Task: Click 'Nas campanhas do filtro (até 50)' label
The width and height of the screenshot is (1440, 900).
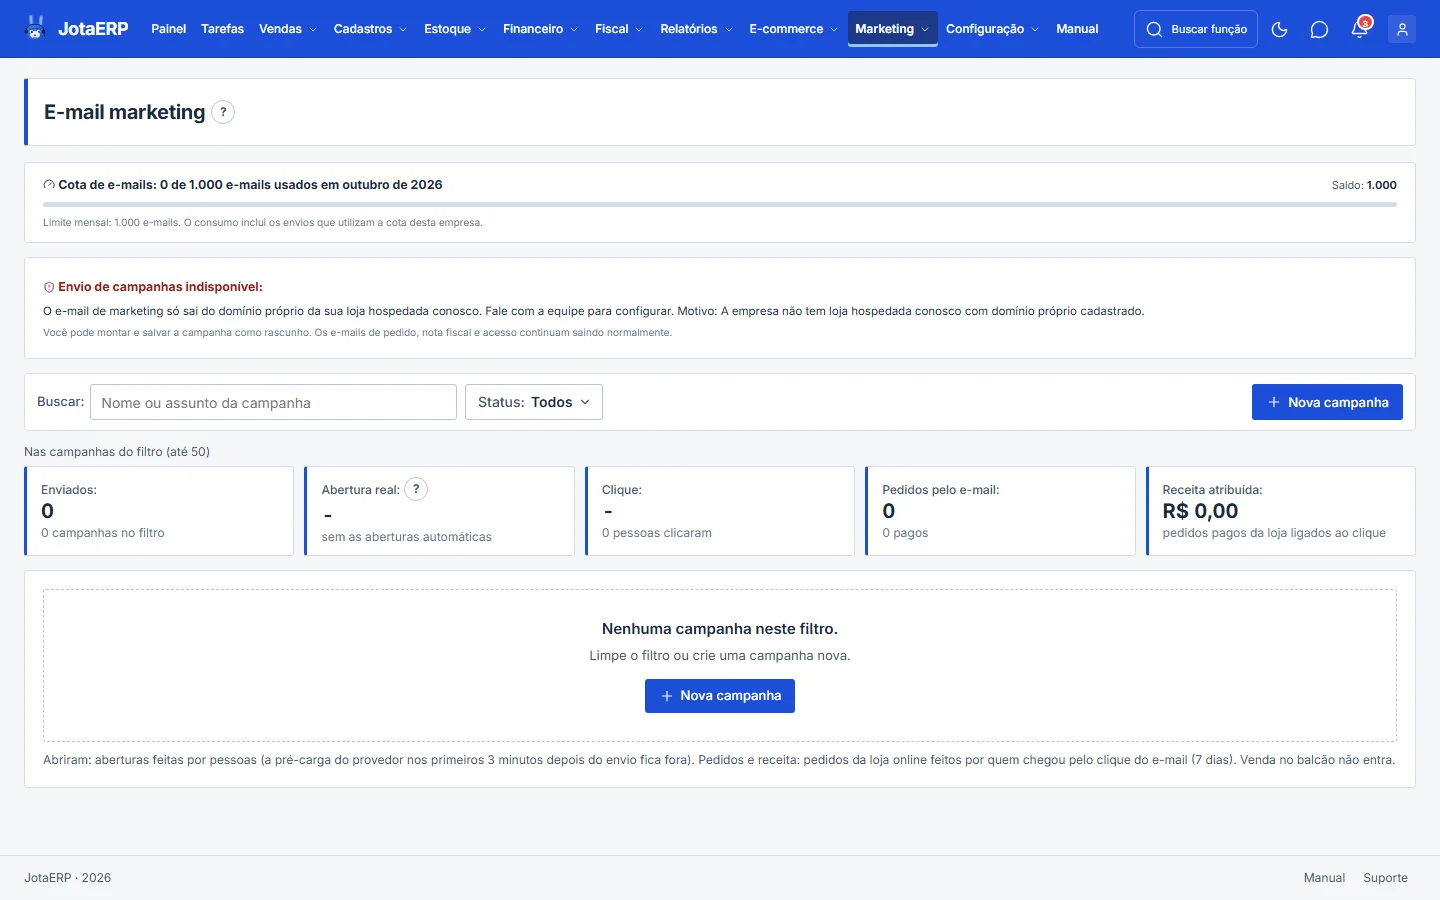Action: (x=117, y=452)
